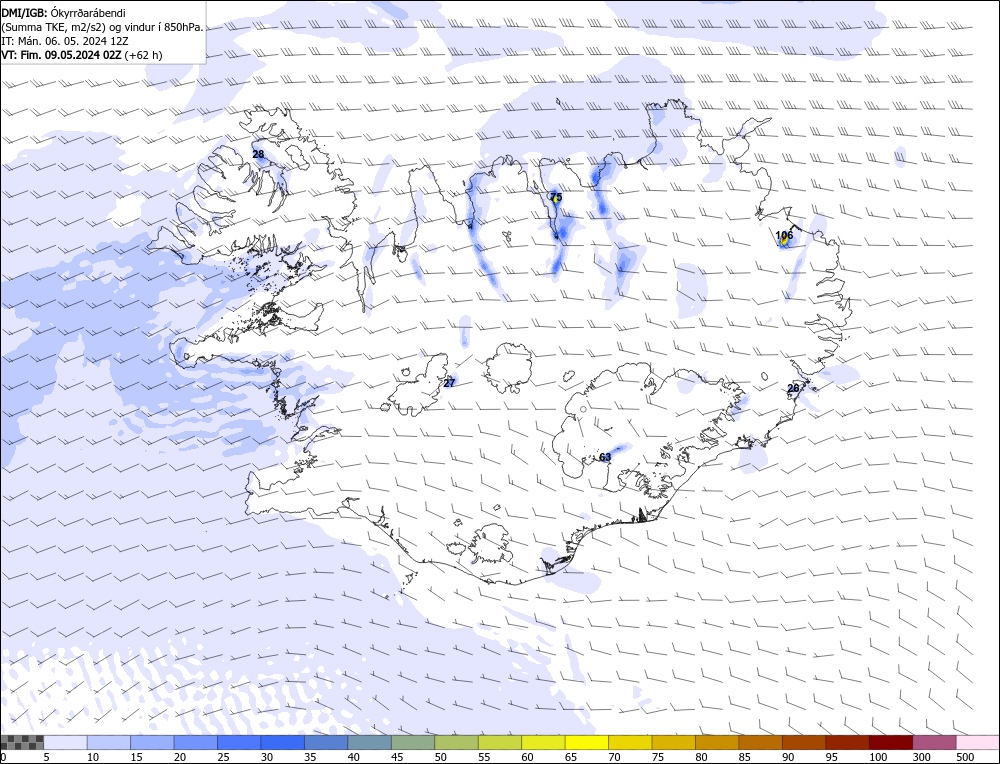Click the 106 TKE value in East Iceland
Image resolution: width=1000 pixels, height=764 pixels.
tap(784, 235)
